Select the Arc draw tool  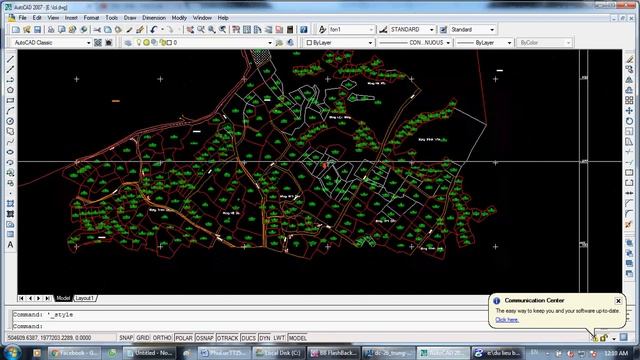tap(11, 111)
